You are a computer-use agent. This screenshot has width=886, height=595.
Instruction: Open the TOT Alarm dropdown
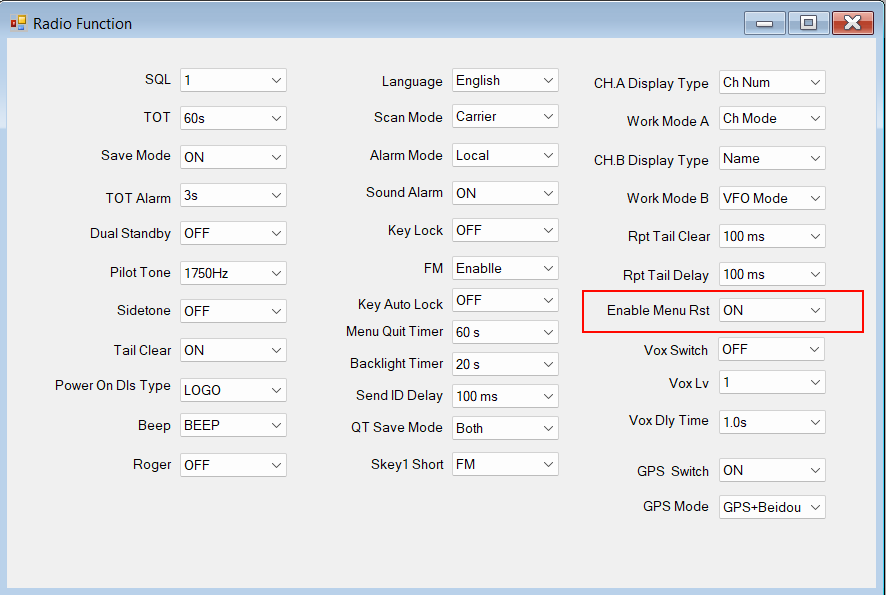[233, 196]
